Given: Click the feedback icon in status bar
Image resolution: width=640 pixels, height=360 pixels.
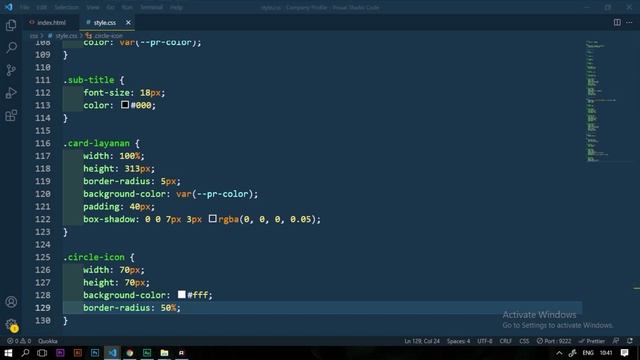Looking at the screenshot, I should [616, 341].
